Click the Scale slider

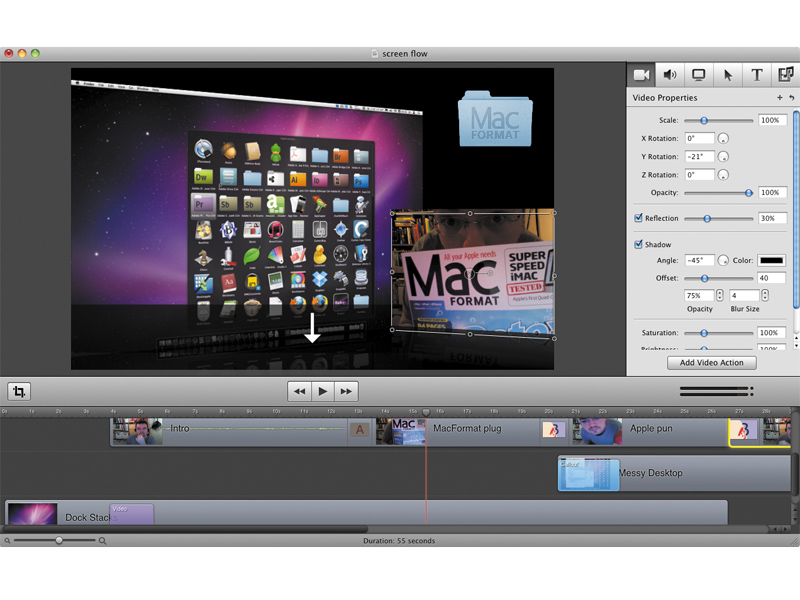(x=718, y=120)
